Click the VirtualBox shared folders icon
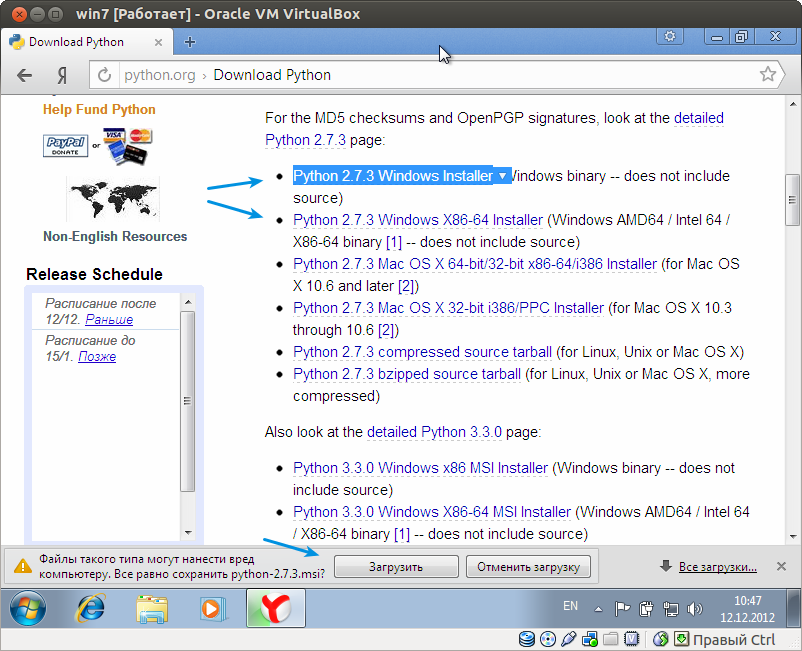This screenshot has width=802, height=651. tap(611, 639)
